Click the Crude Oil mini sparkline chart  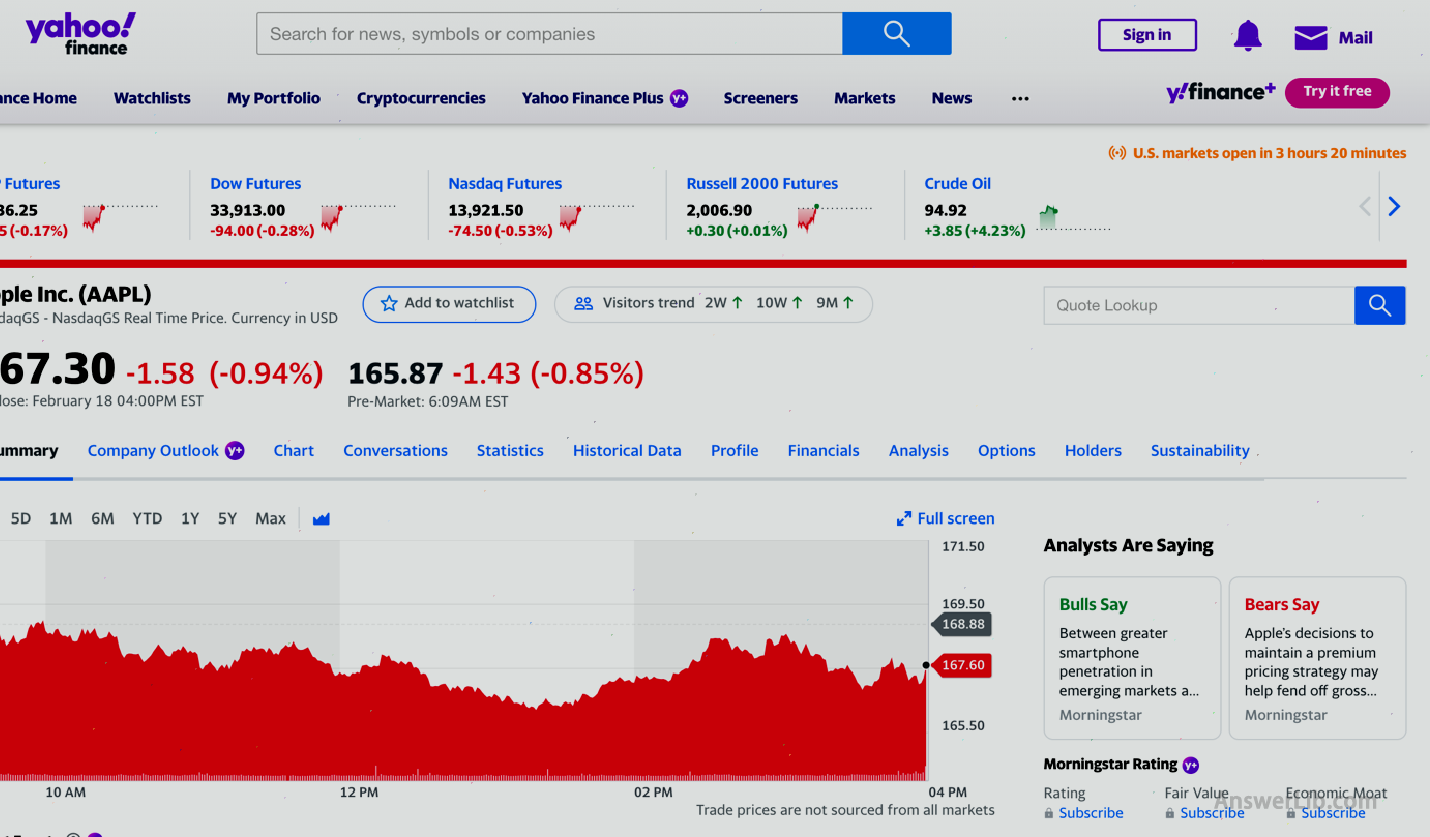coord(1073,217)
